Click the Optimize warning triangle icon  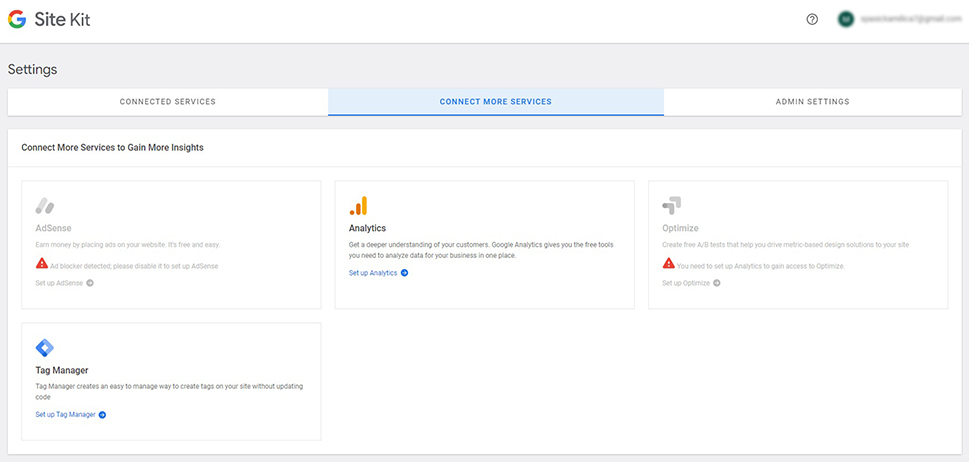(x=669, y=263)
